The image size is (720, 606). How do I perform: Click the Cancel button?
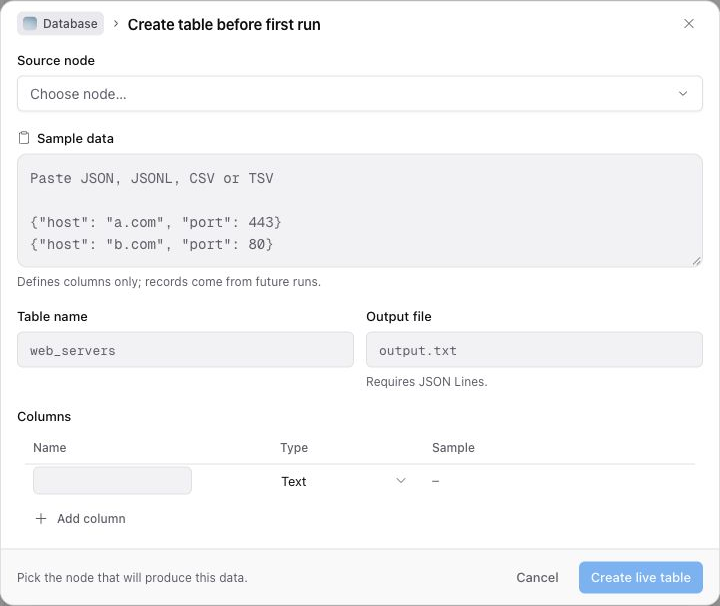(x=537, y=577)
